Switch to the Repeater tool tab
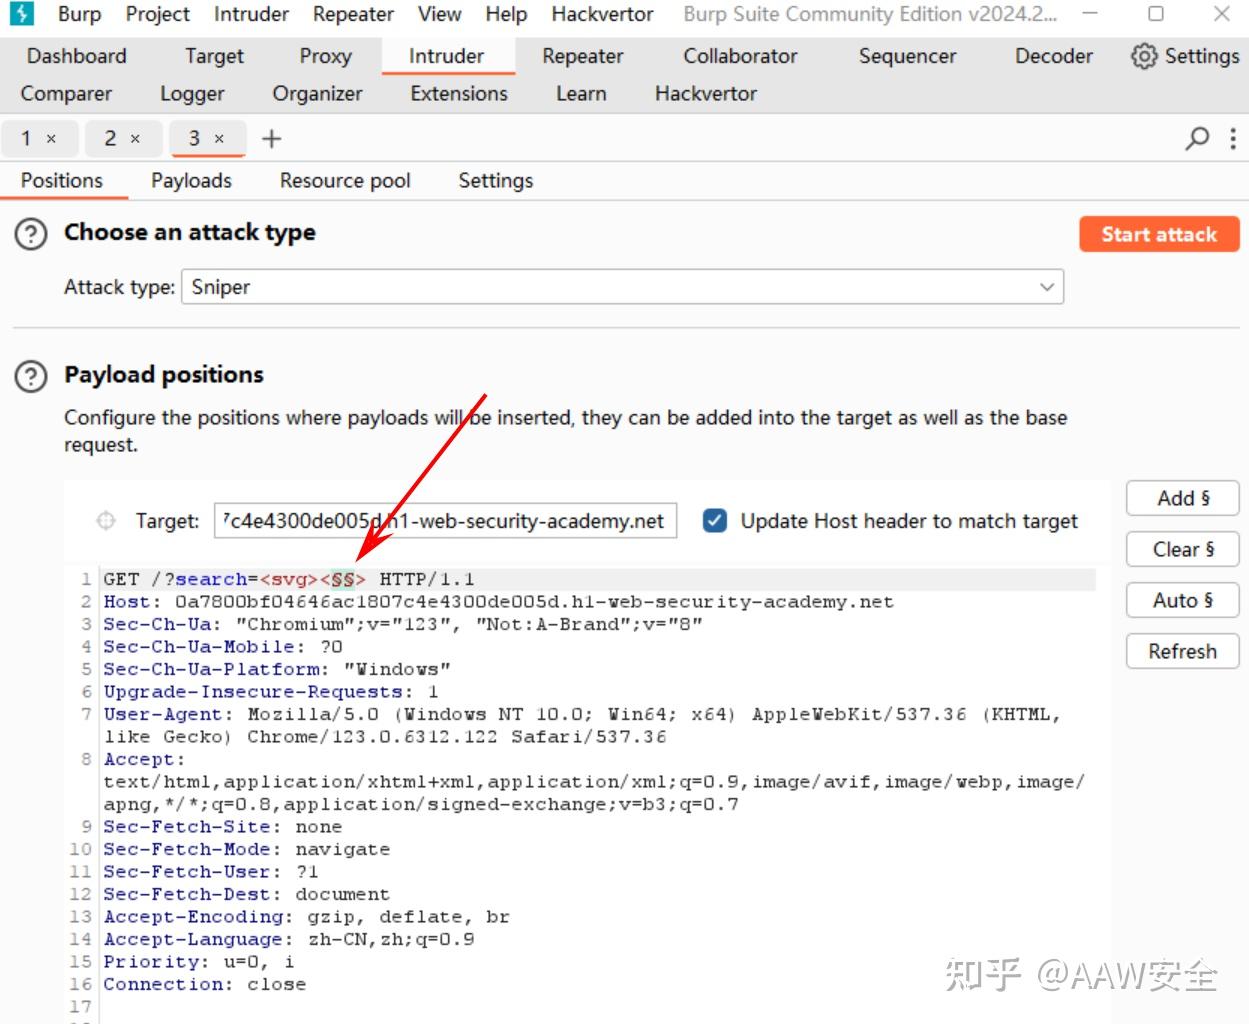Image resolution: width=1249 pixels, height=1024 pixels. [x=582, y=56]
